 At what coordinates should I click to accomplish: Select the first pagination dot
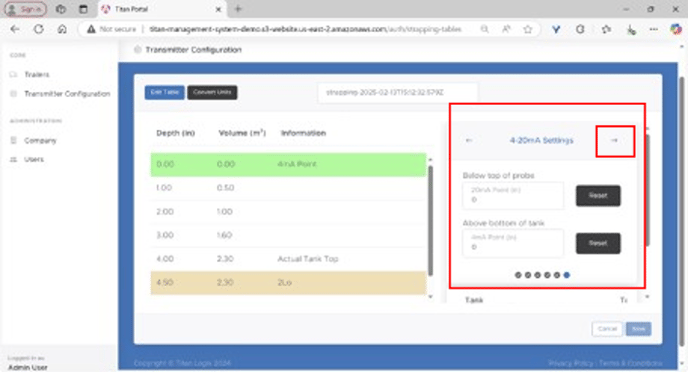pos(518,275)
